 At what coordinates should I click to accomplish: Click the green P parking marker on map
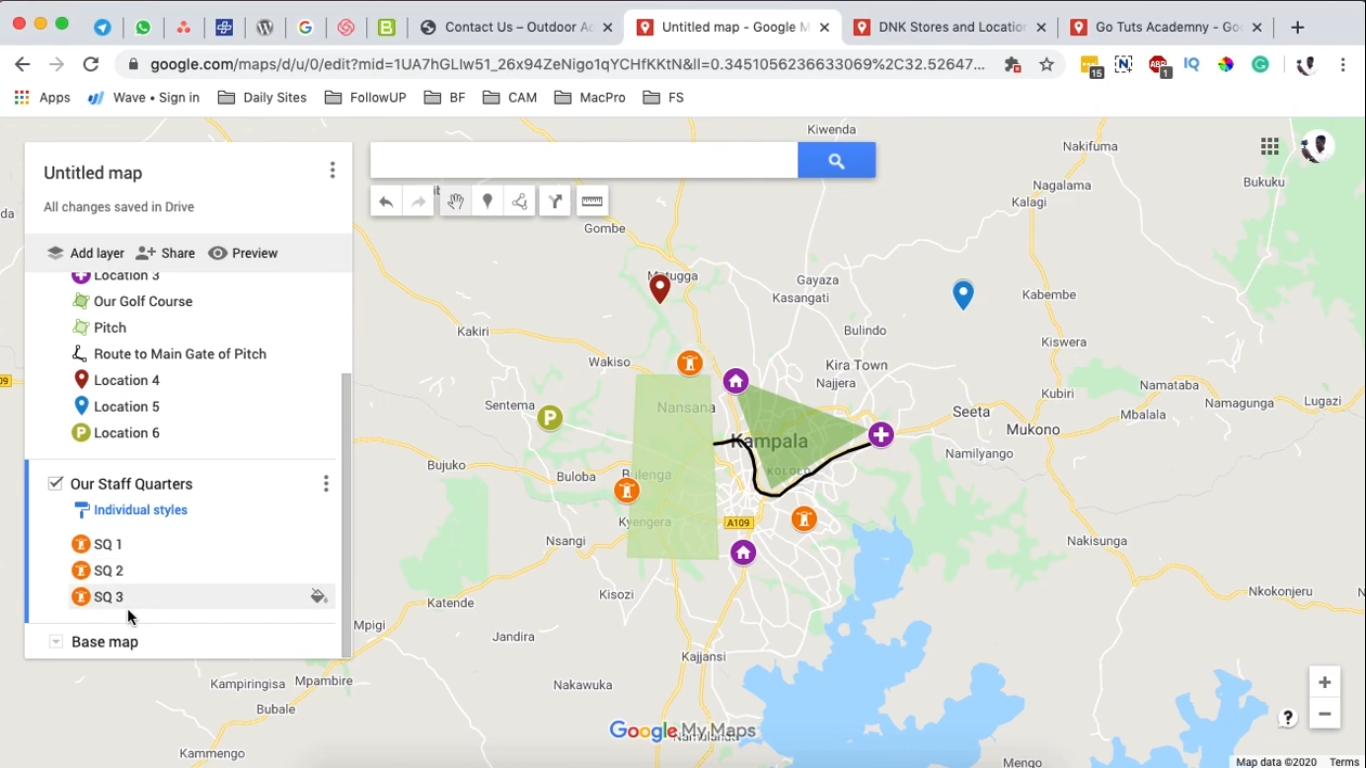550,418
